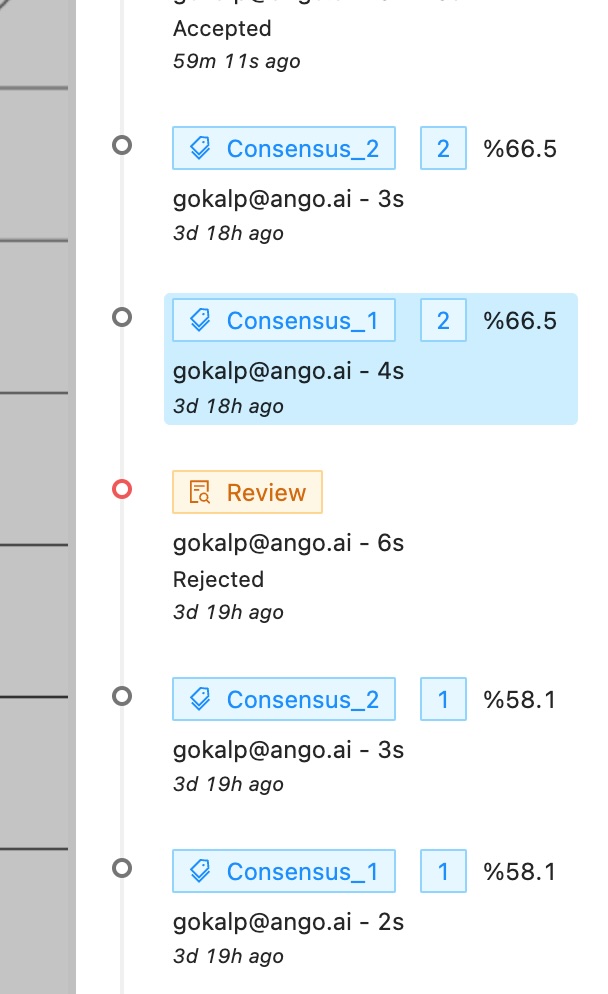Click the "59m 11s ago" timestamp
Image resolution: width=608 pixels, height=994 pixels.
point(237,61)
